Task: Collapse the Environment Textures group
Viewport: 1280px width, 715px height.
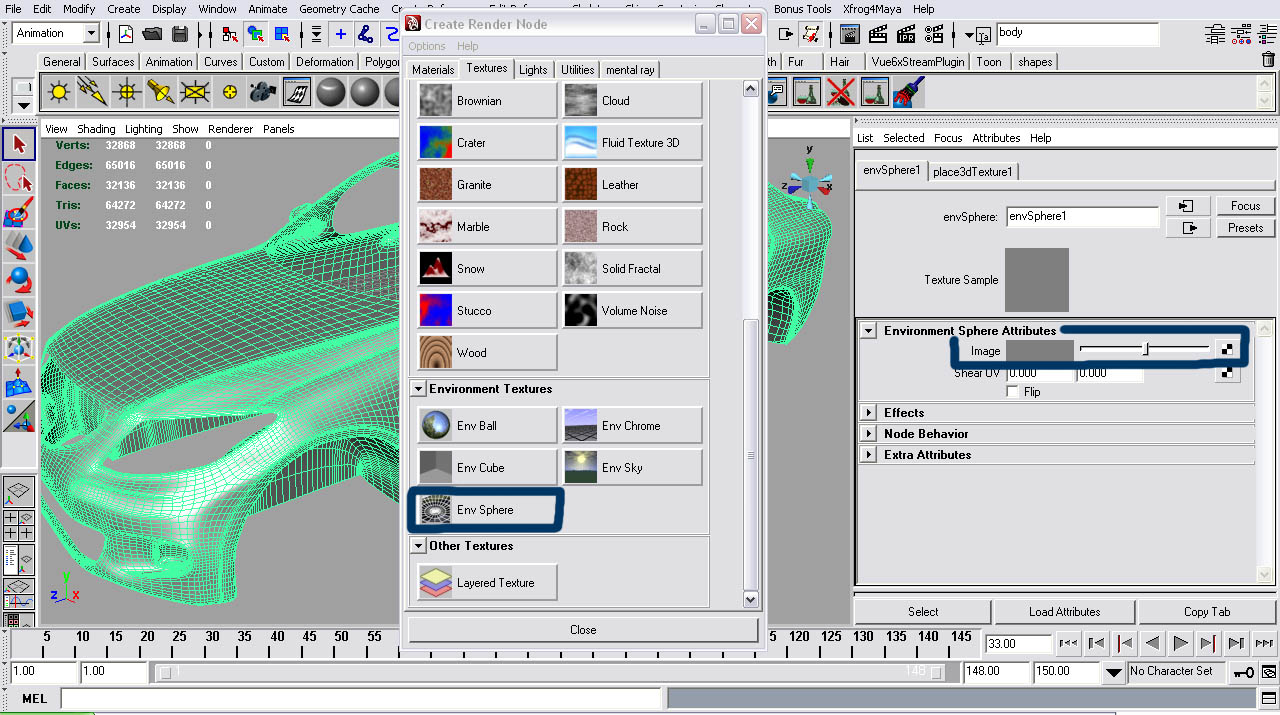Action: click(x=418, y=389)
